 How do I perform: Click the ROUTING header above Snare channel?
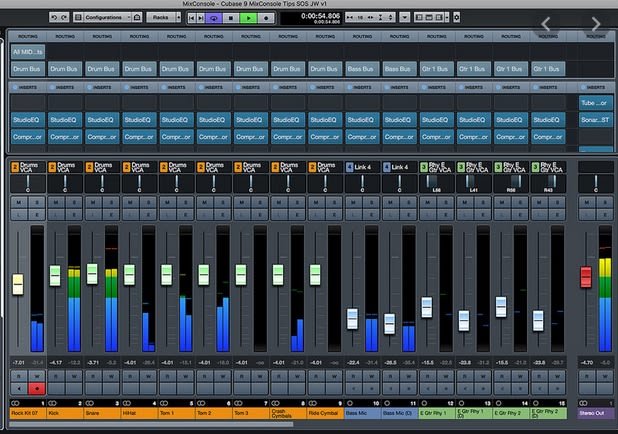(102, 36)
